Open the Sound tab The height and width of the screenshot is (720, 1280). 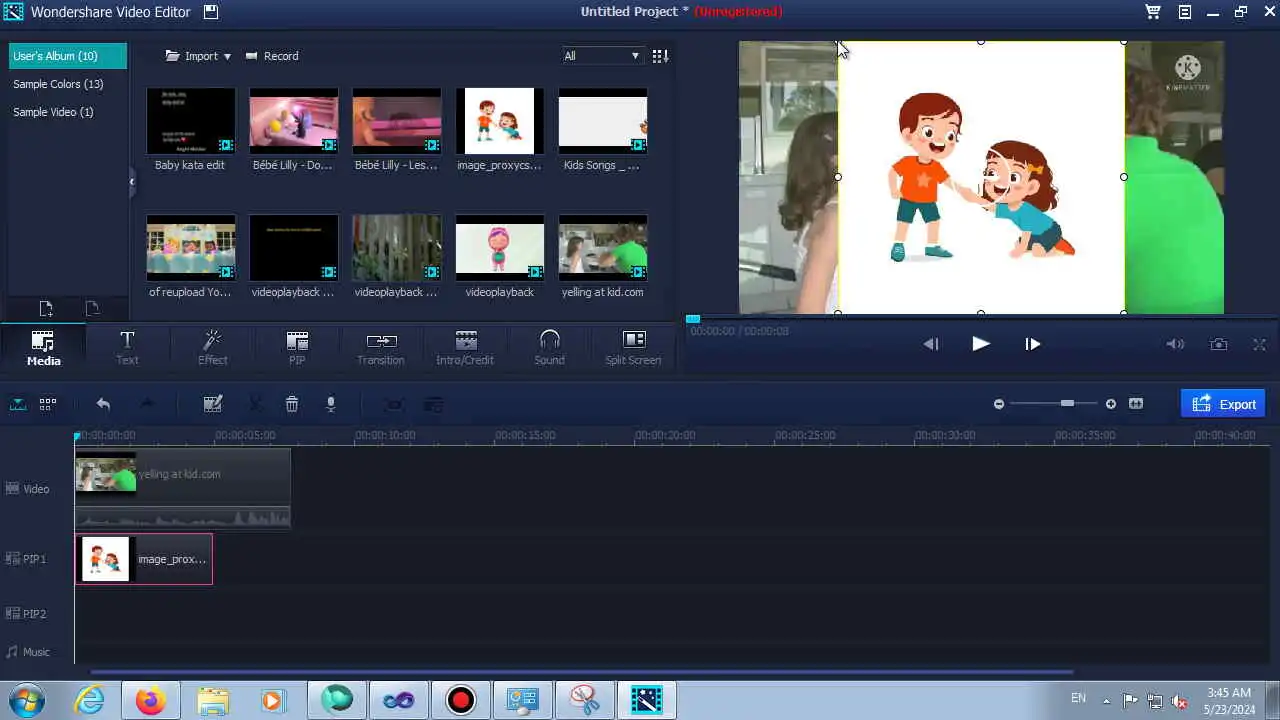549,347
